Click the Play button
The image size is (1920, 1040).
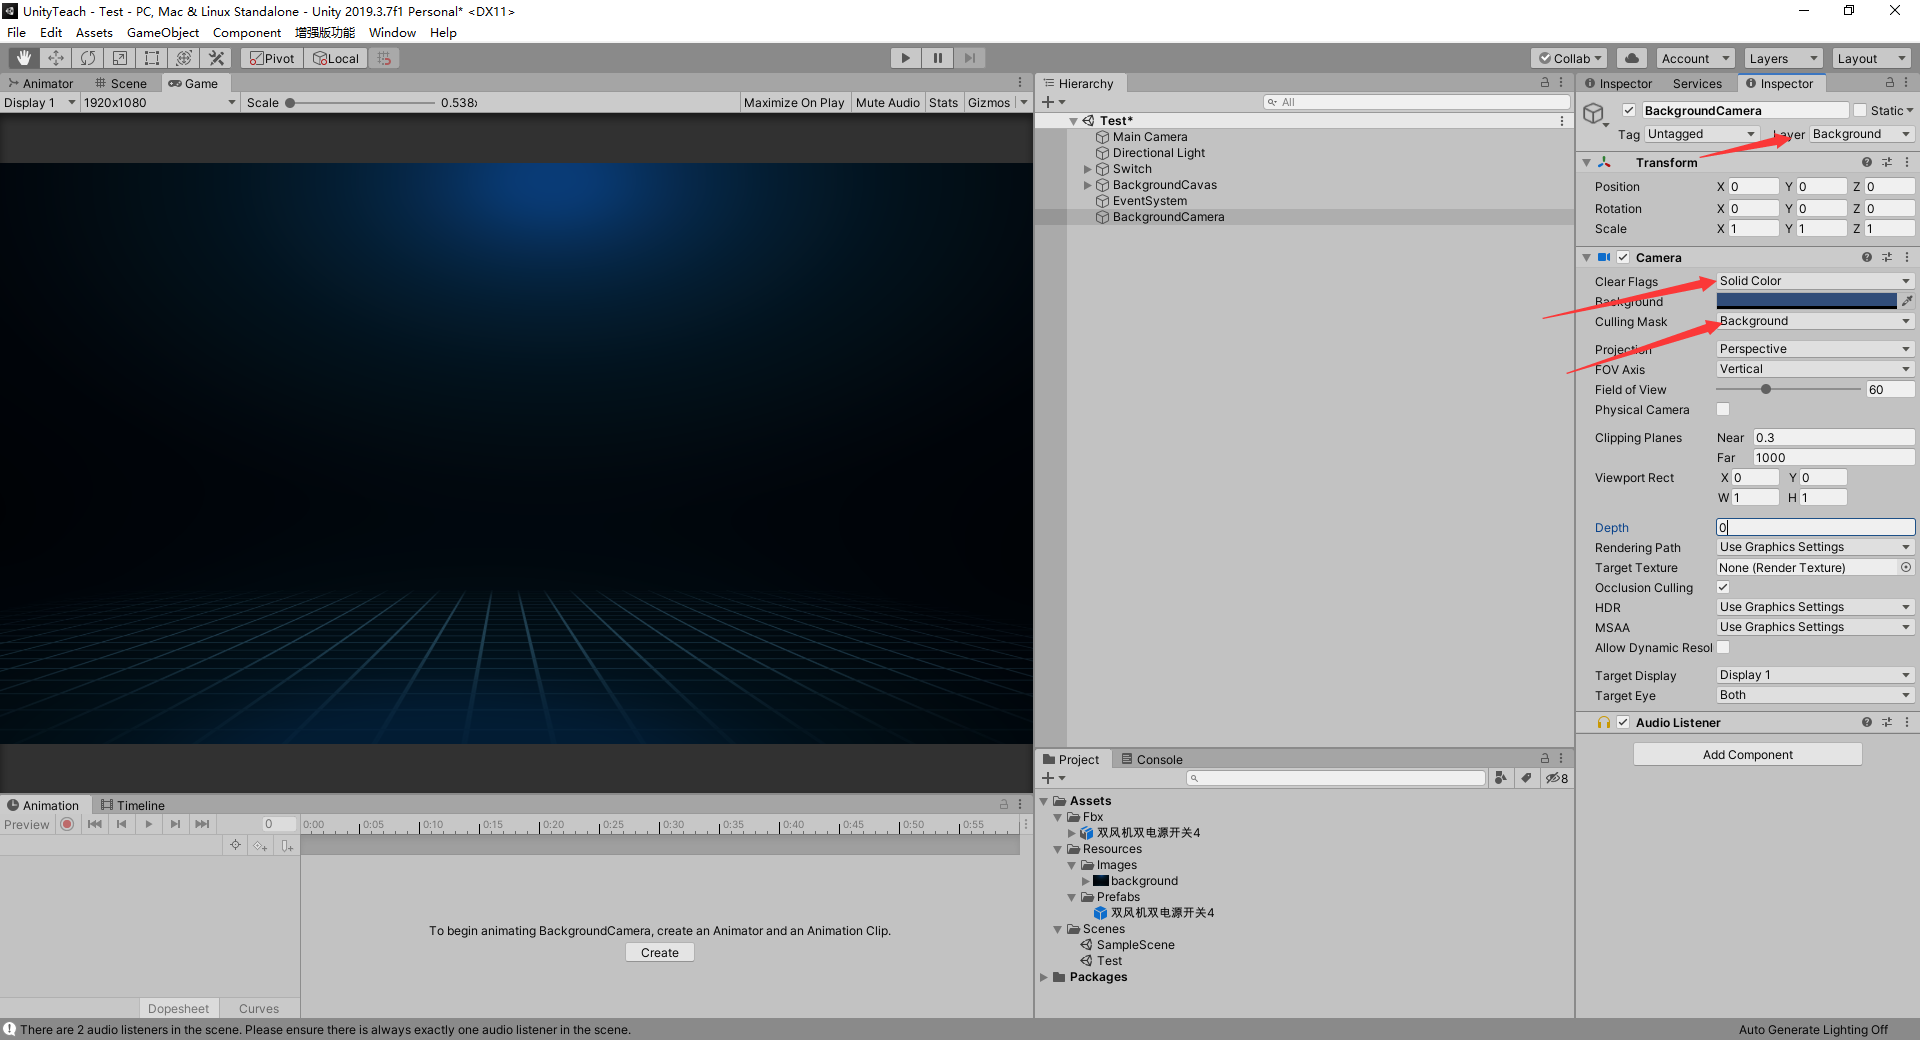click(x=906, y=58)
